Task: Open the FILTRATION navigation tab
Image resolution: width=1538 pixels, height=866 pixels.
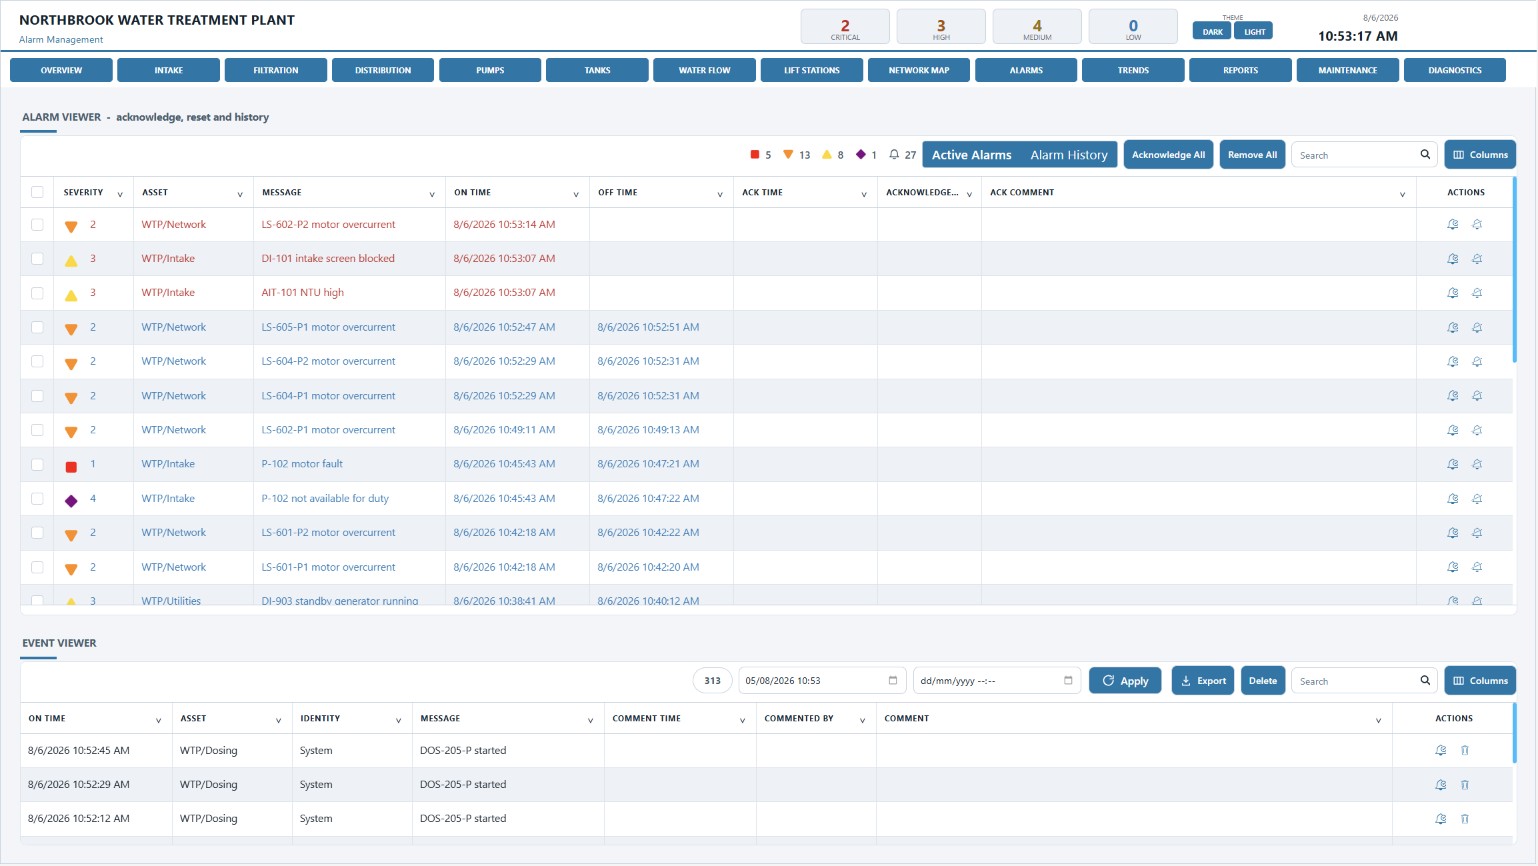Action: [276, 70]
